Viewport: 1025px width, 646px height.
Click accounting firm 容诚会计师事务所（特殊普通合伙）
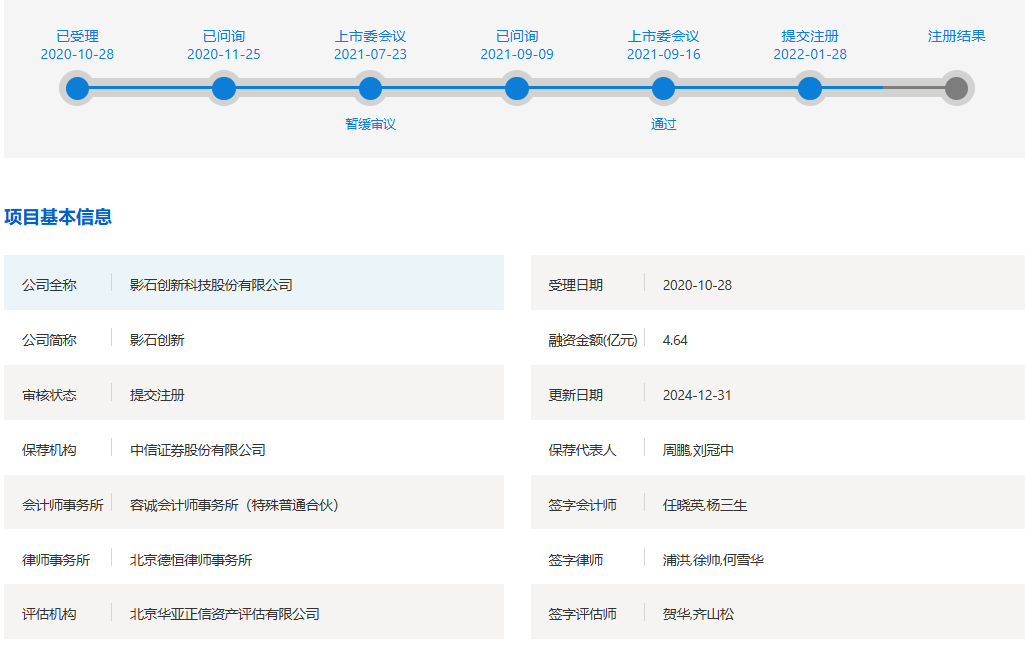point(234,505)
